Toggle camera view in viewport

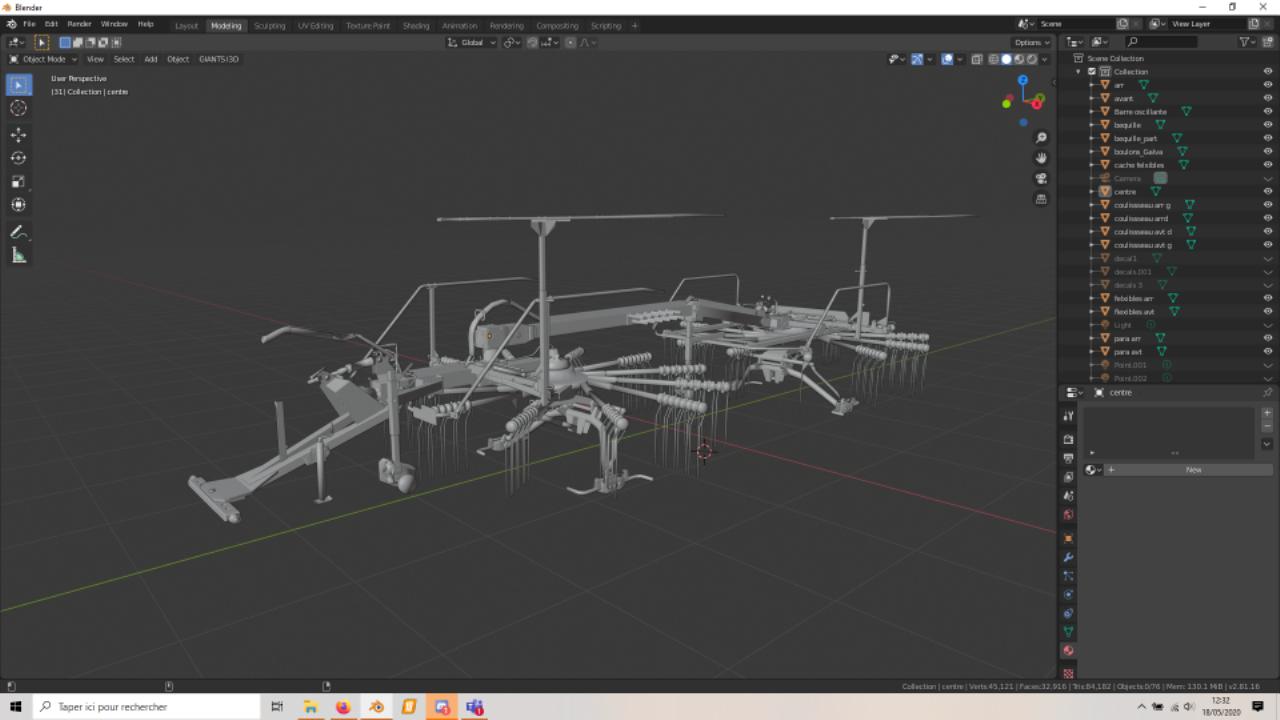click(1041, 178)
